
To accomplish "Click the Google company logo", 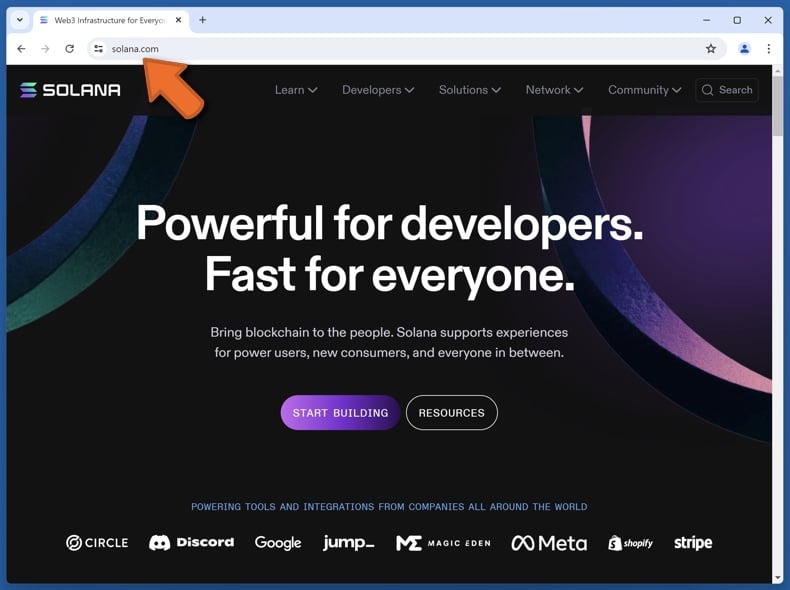I will tap(278, 543).
